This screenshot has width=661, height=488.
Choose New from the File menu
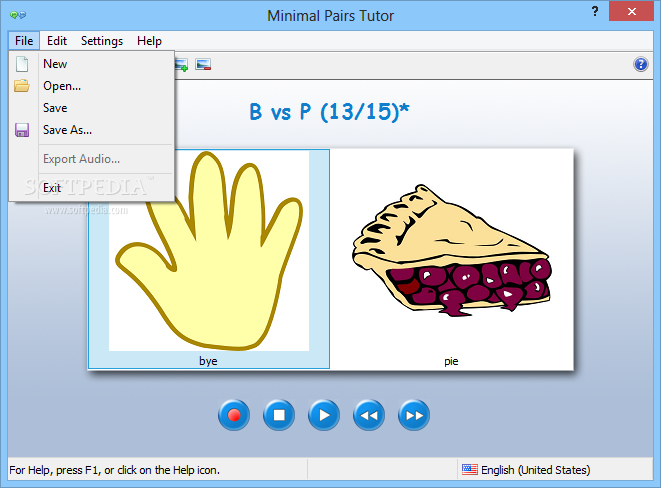tap(91, 64)
